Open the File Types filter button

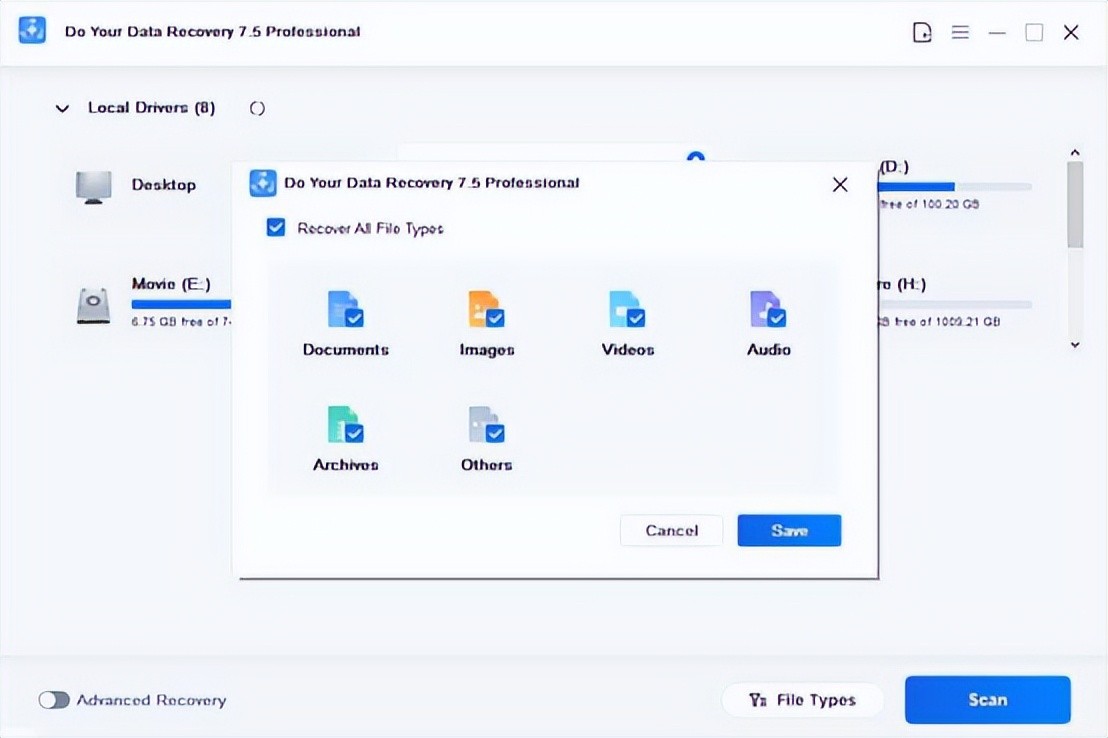(802, 700)
